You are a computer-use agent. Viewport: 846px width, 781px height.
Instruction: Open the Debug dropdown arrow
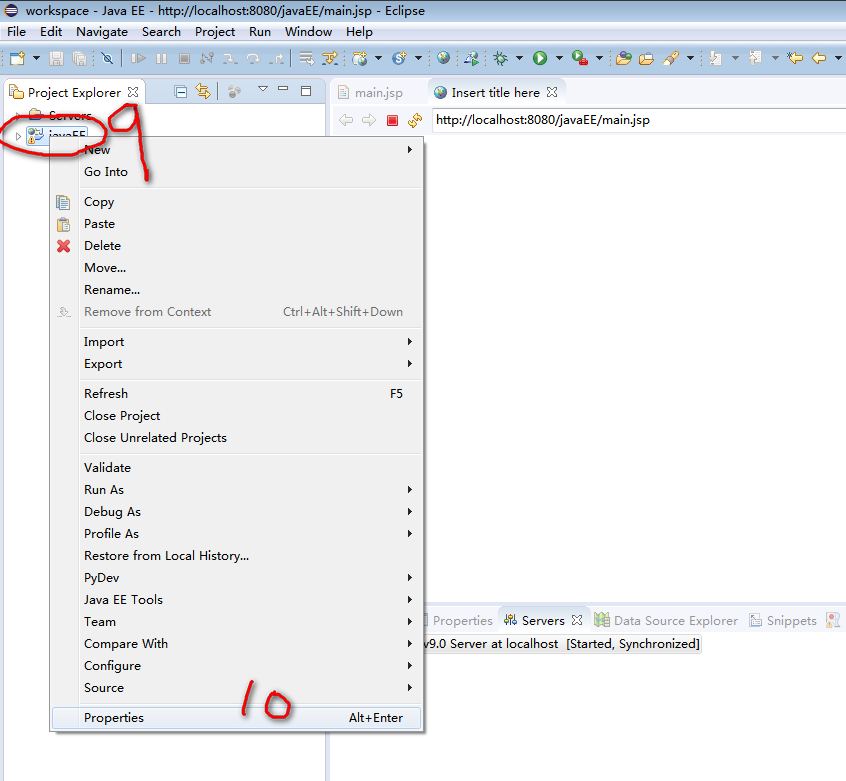520,58
